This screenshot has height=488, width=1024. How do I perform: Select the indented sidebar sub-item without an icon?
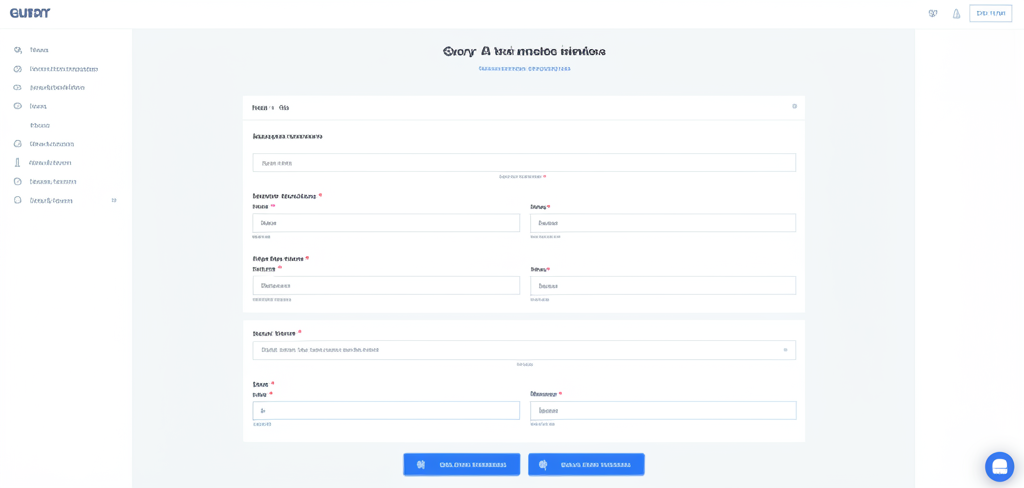[x=40, y=125]
